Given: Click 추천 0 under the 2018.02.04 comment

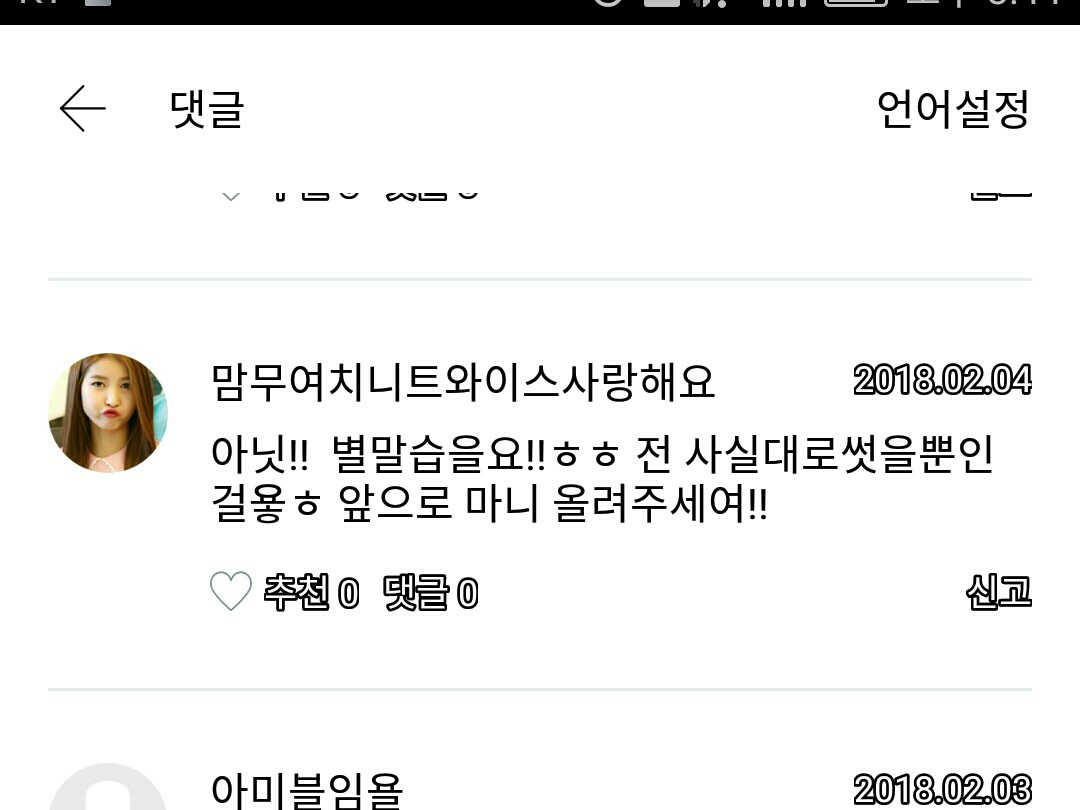Looking at the screenshot, I should (311, 592).
